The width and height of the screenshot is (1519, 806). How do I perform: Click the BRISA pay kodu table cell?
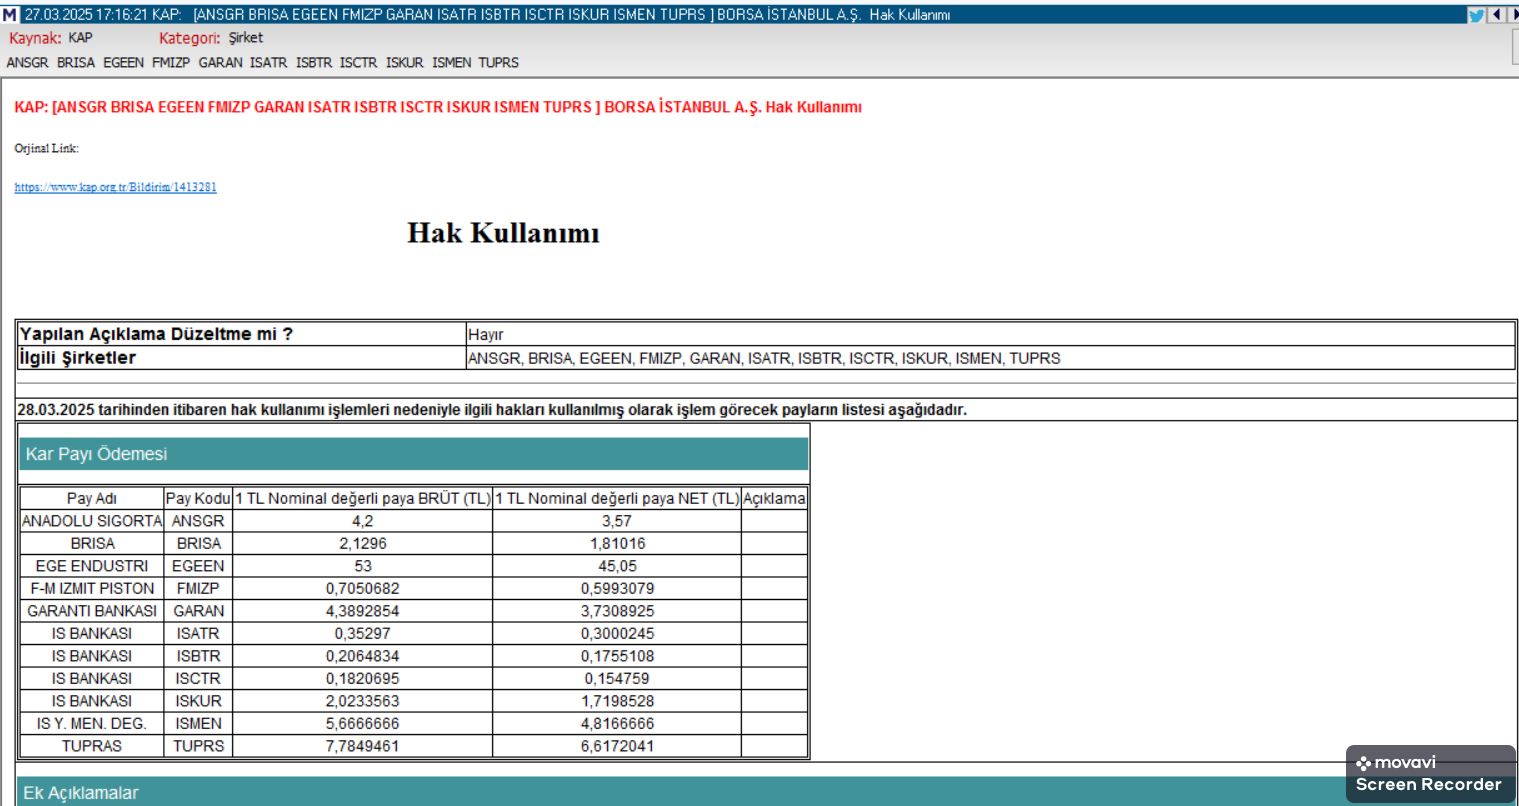(x=198, y=543)
